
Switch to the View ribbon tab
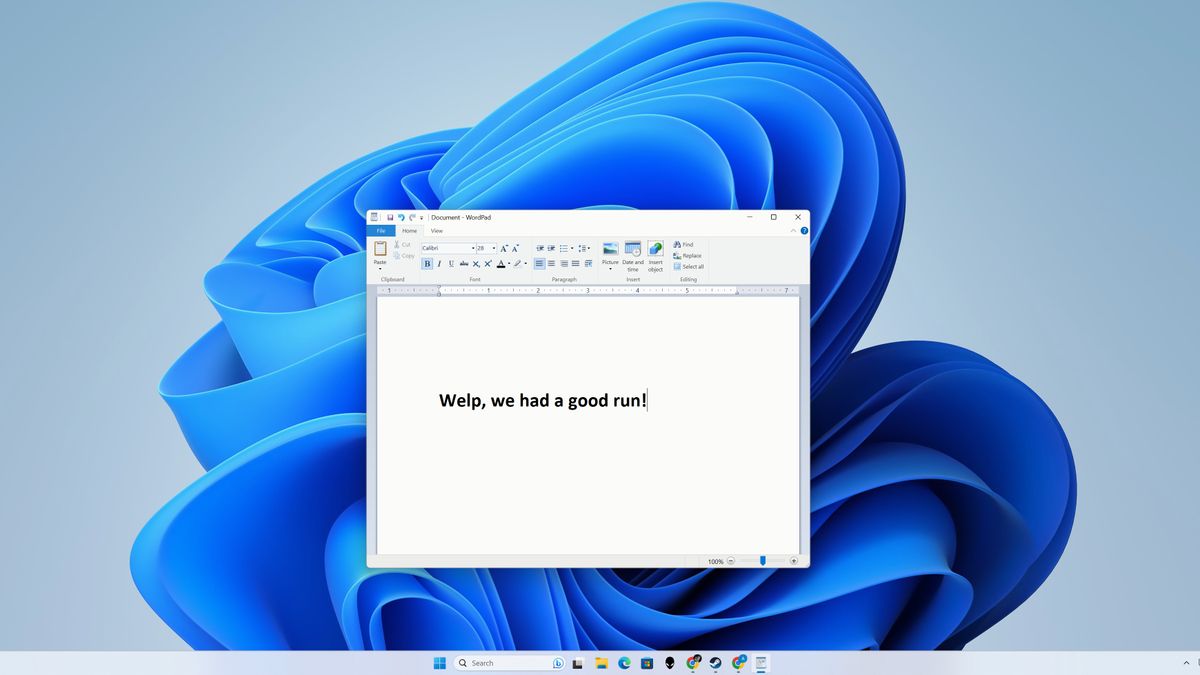point(437,231)
